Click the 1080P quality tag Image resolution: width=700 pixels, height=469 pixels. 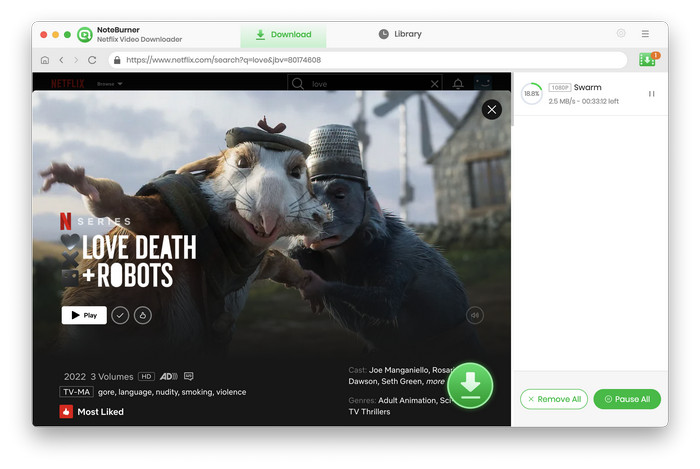[x=559, y=87]
